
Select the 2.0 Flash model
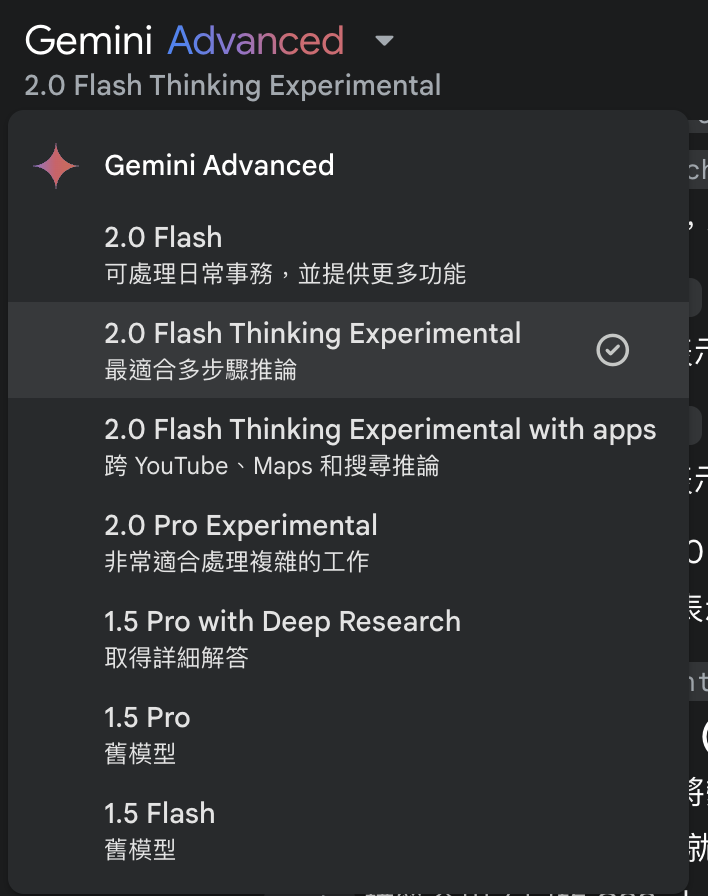pyautogui.click(x=163, y=238)
